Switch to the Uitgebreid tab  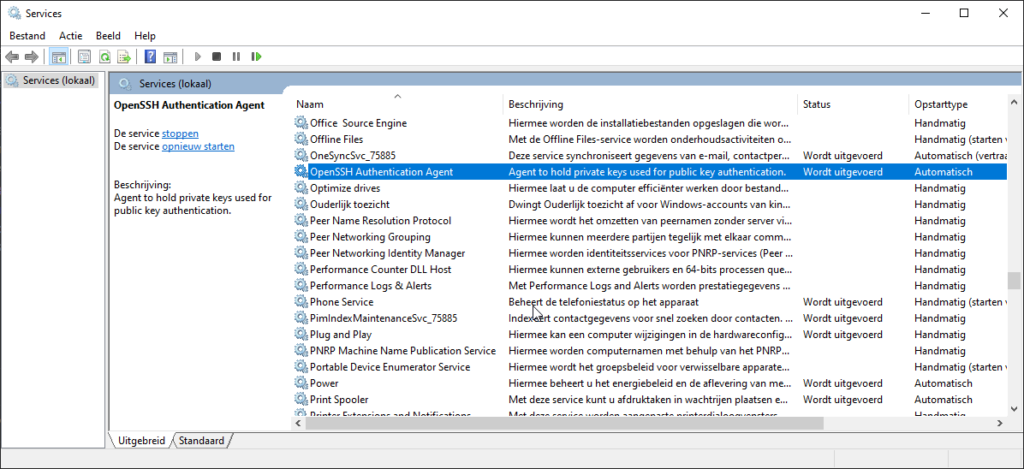(143, 440)
